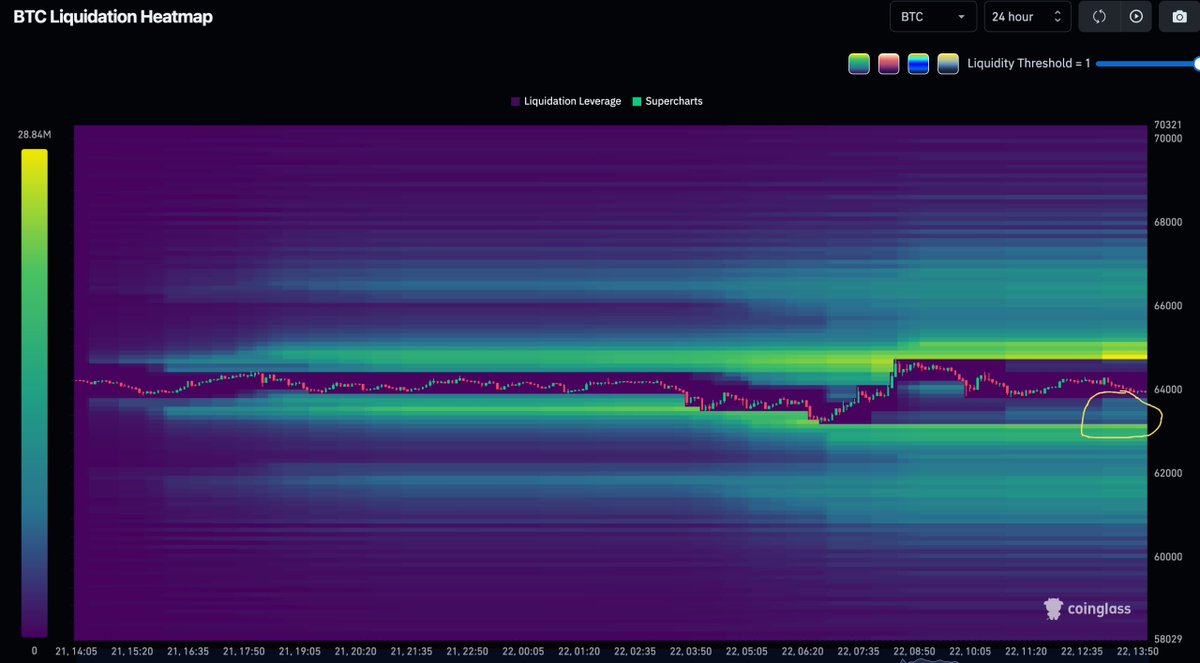
Task: Select the grey-gold color scheme swatch
Action: pyautogui.click(x=948, y=64)
